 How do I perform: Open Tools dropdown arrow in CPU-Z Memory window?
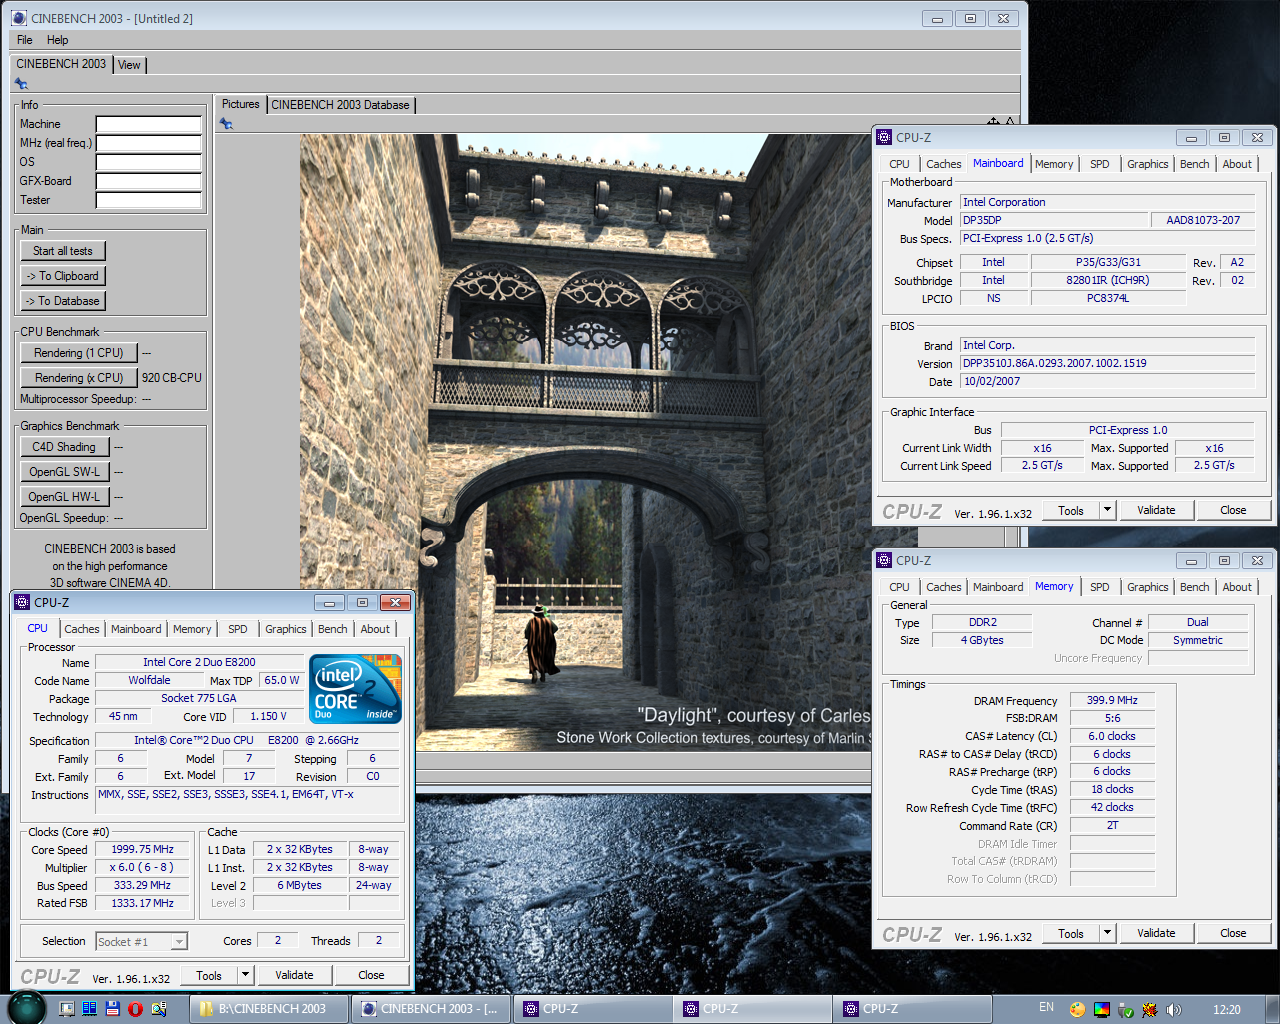1107,933
